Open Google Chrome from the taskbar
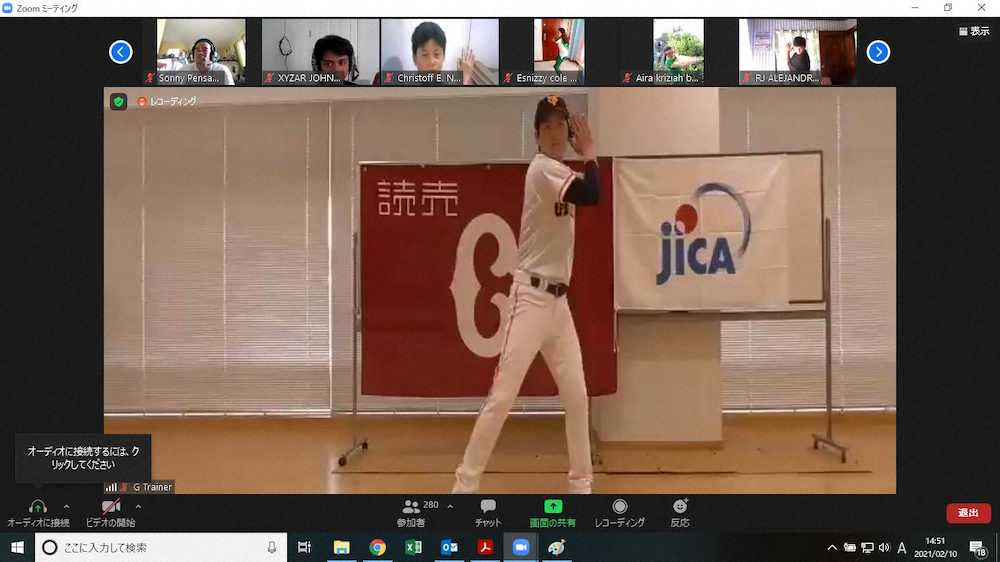The image size is (1000, 562). click(377, 547)
